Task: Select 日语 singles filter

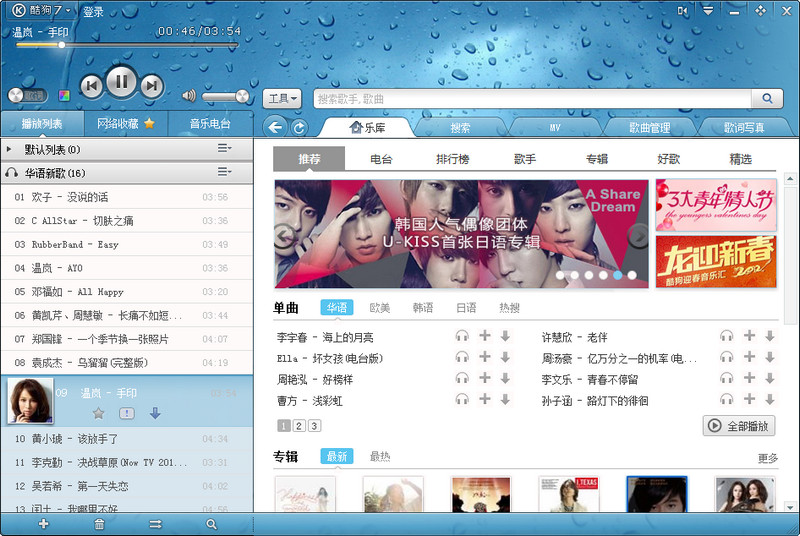Action: (x=466, y=308)
